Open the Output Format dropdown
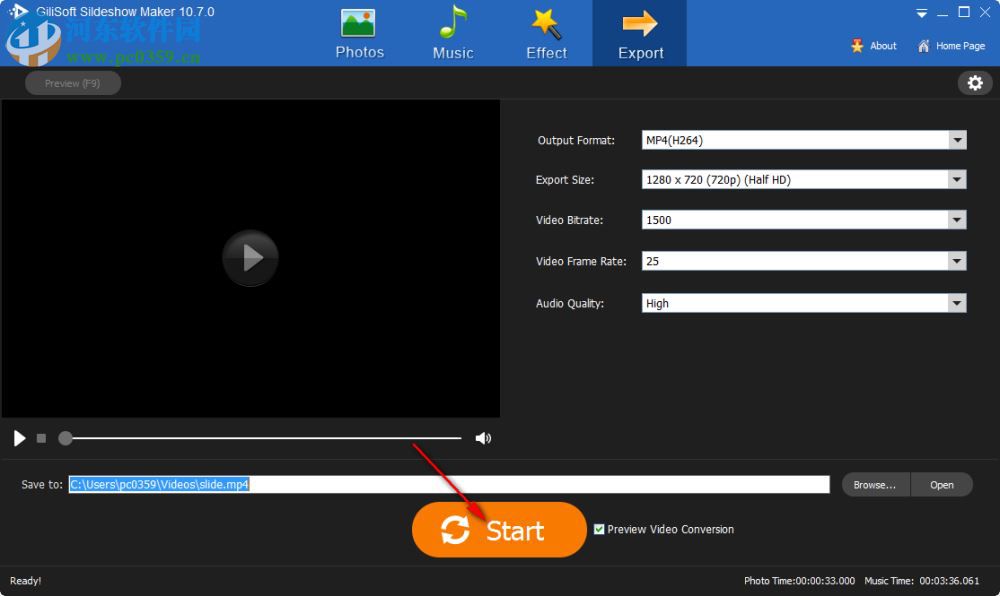Viewport: 1000px width, 596px height. [x=957, y=140]
